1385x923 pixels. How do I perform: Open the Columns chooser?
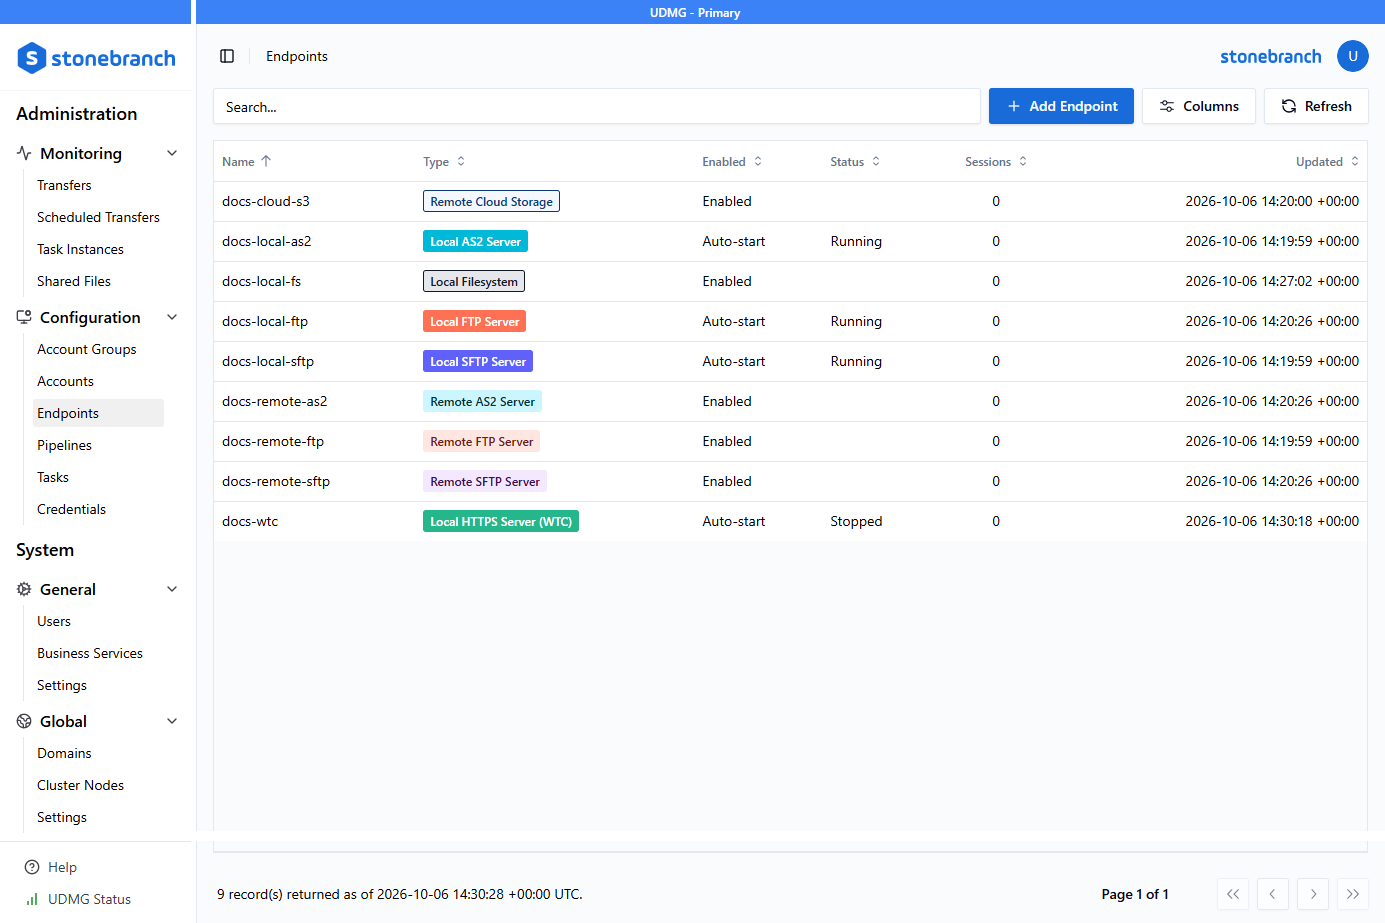tap(1198, 106)
